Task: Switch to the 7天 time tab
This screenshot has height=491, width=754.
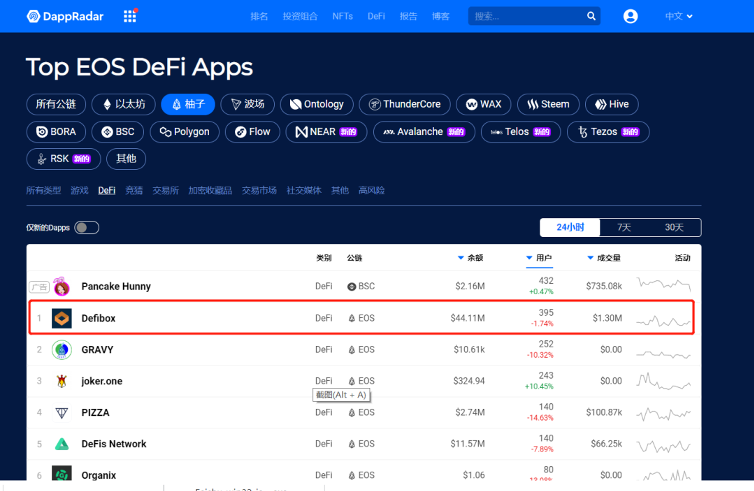Action: tap(624, 227)
